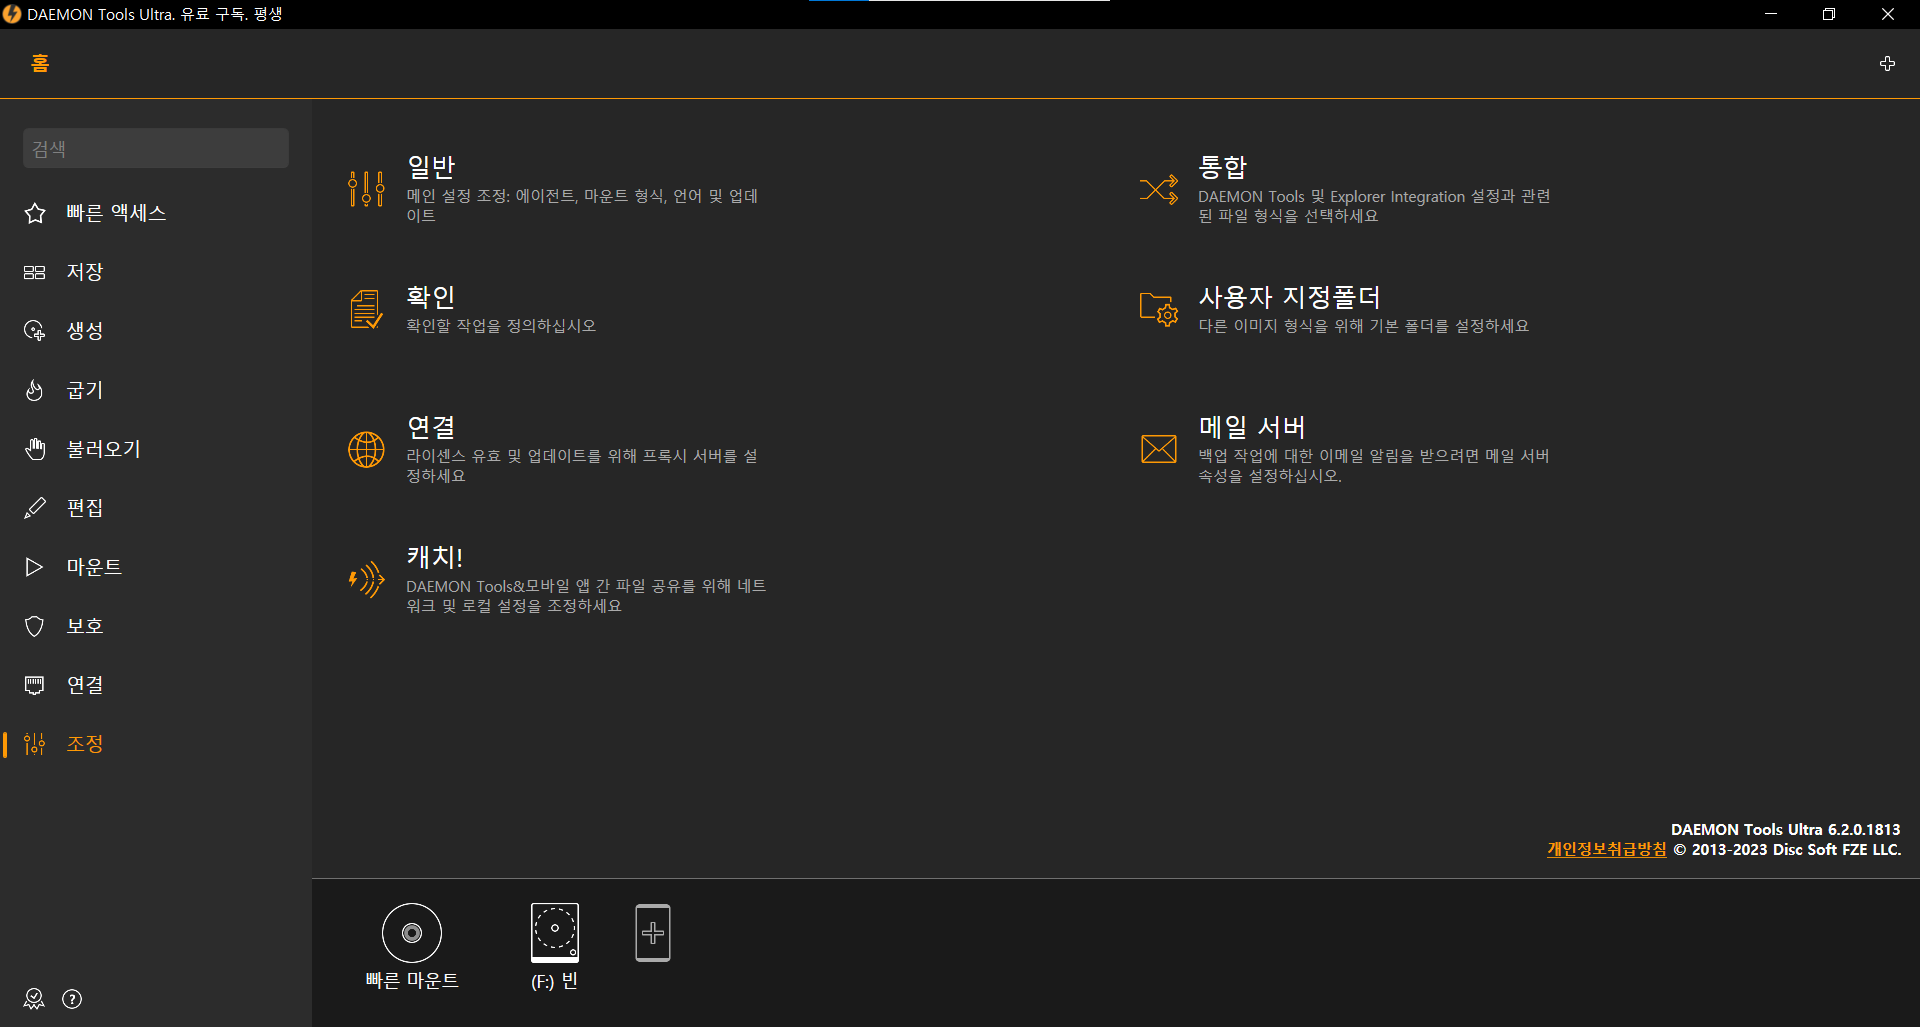Click the DAEMON Tools Ultra 6.2.0.1813 version text

pos(1786,829)
